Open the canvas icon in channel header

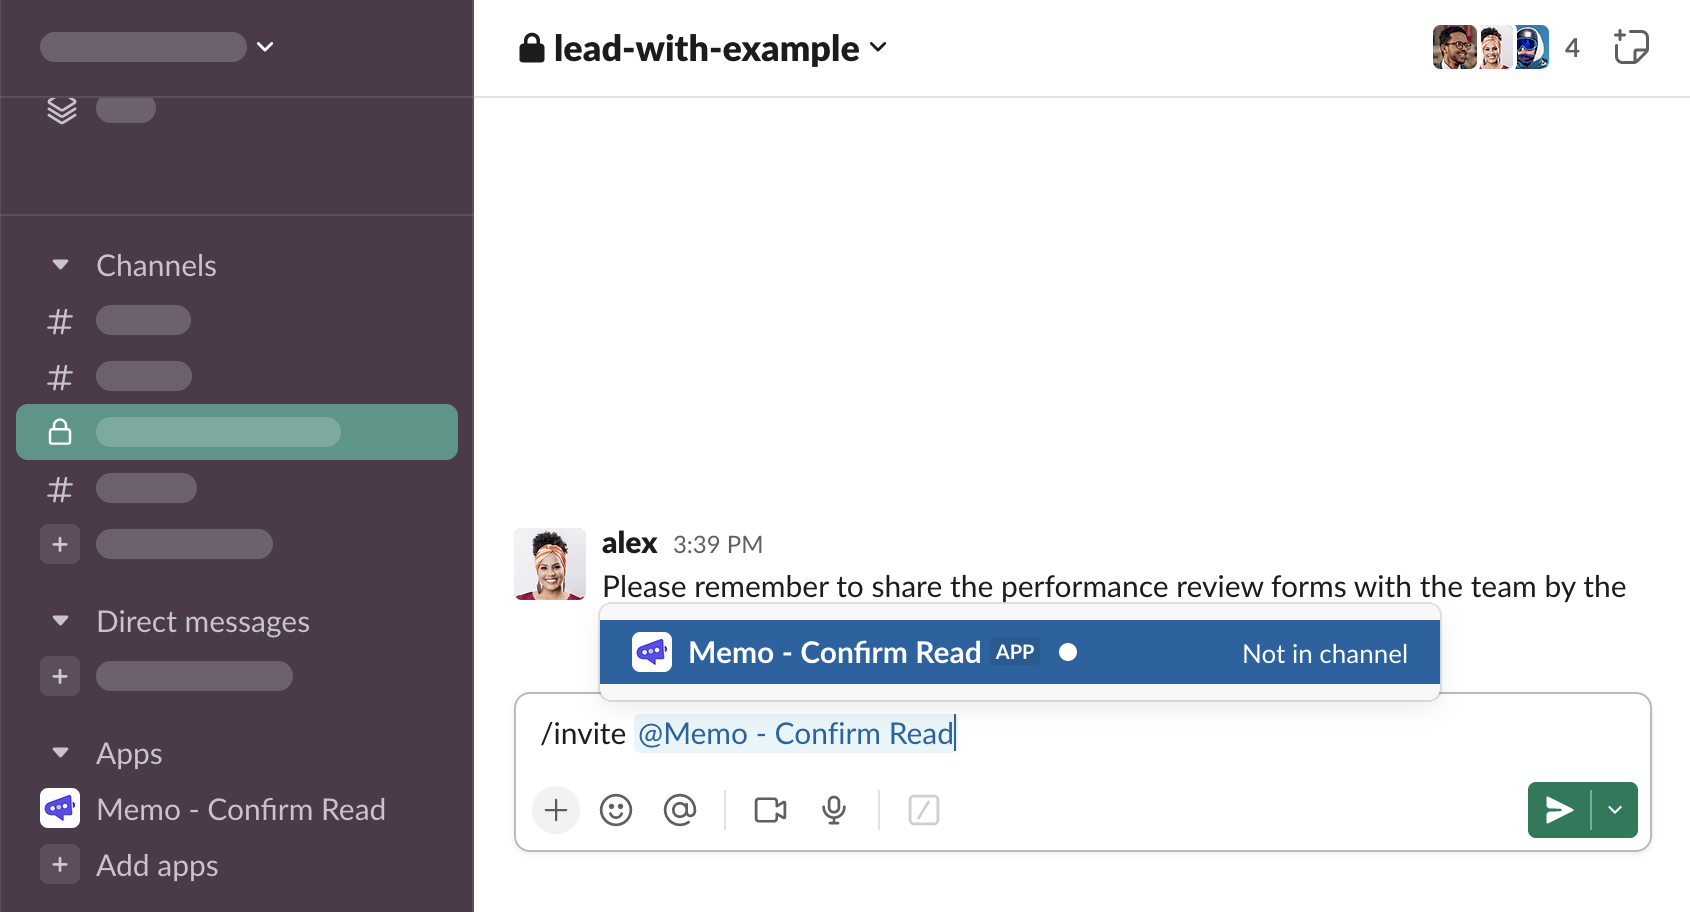coord(1631,47)
